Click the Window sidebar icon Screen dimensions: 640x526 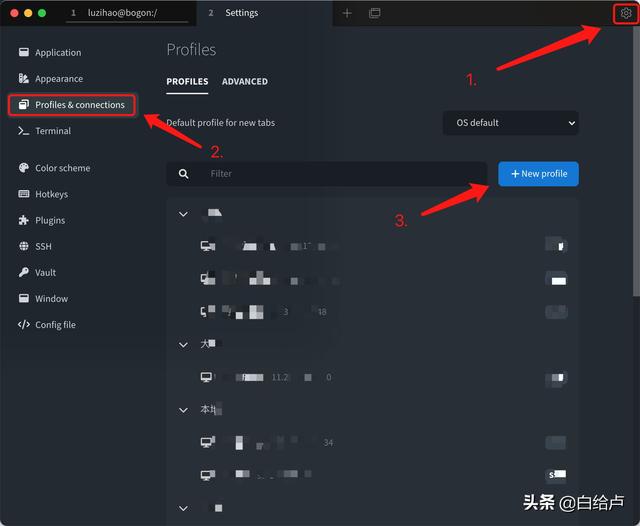point(24,298)
